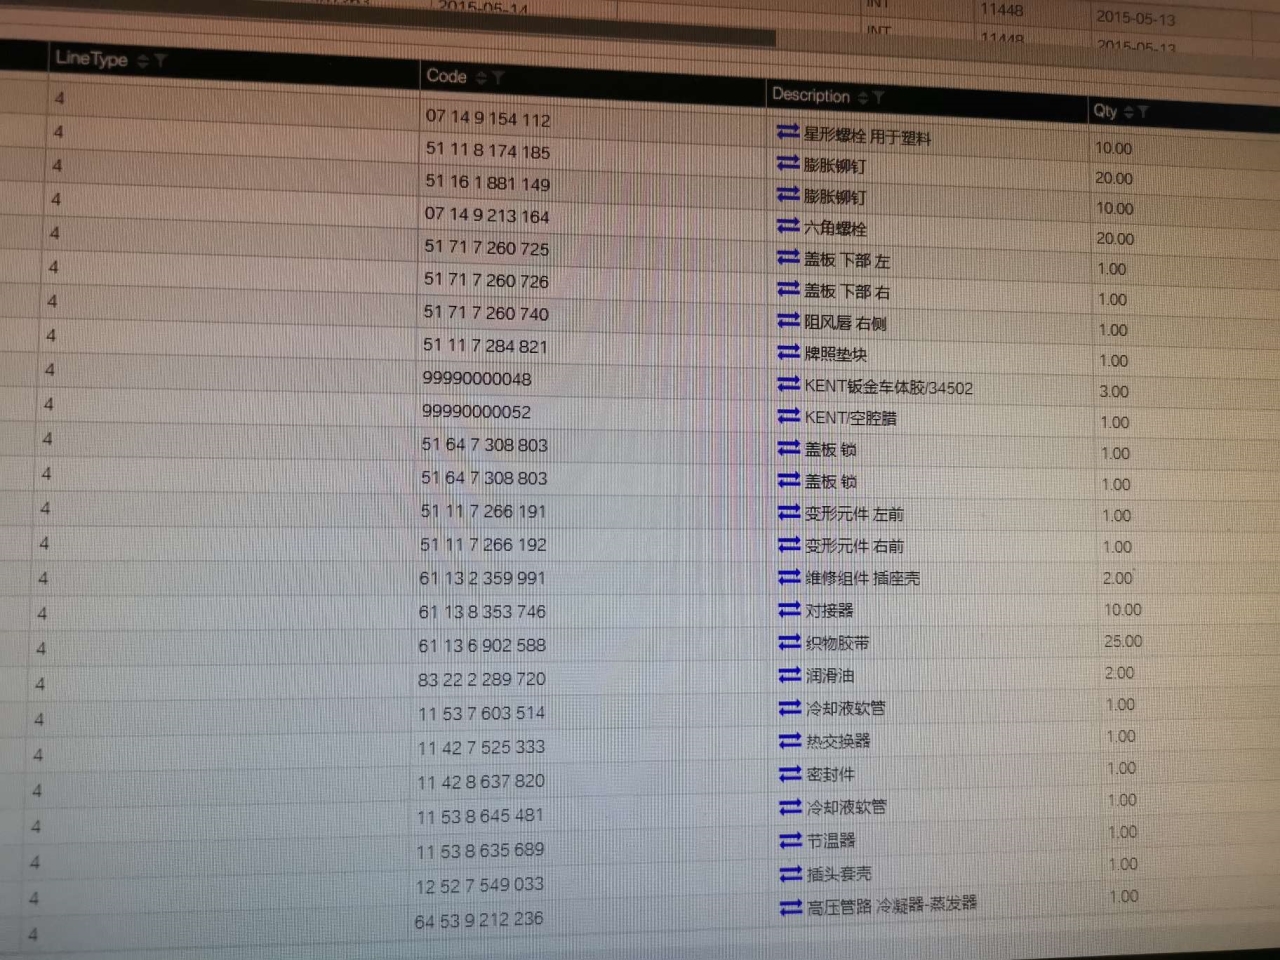Sort the Description column with its arrows icon
The image size is (1280, 960).
coord(863,97)
